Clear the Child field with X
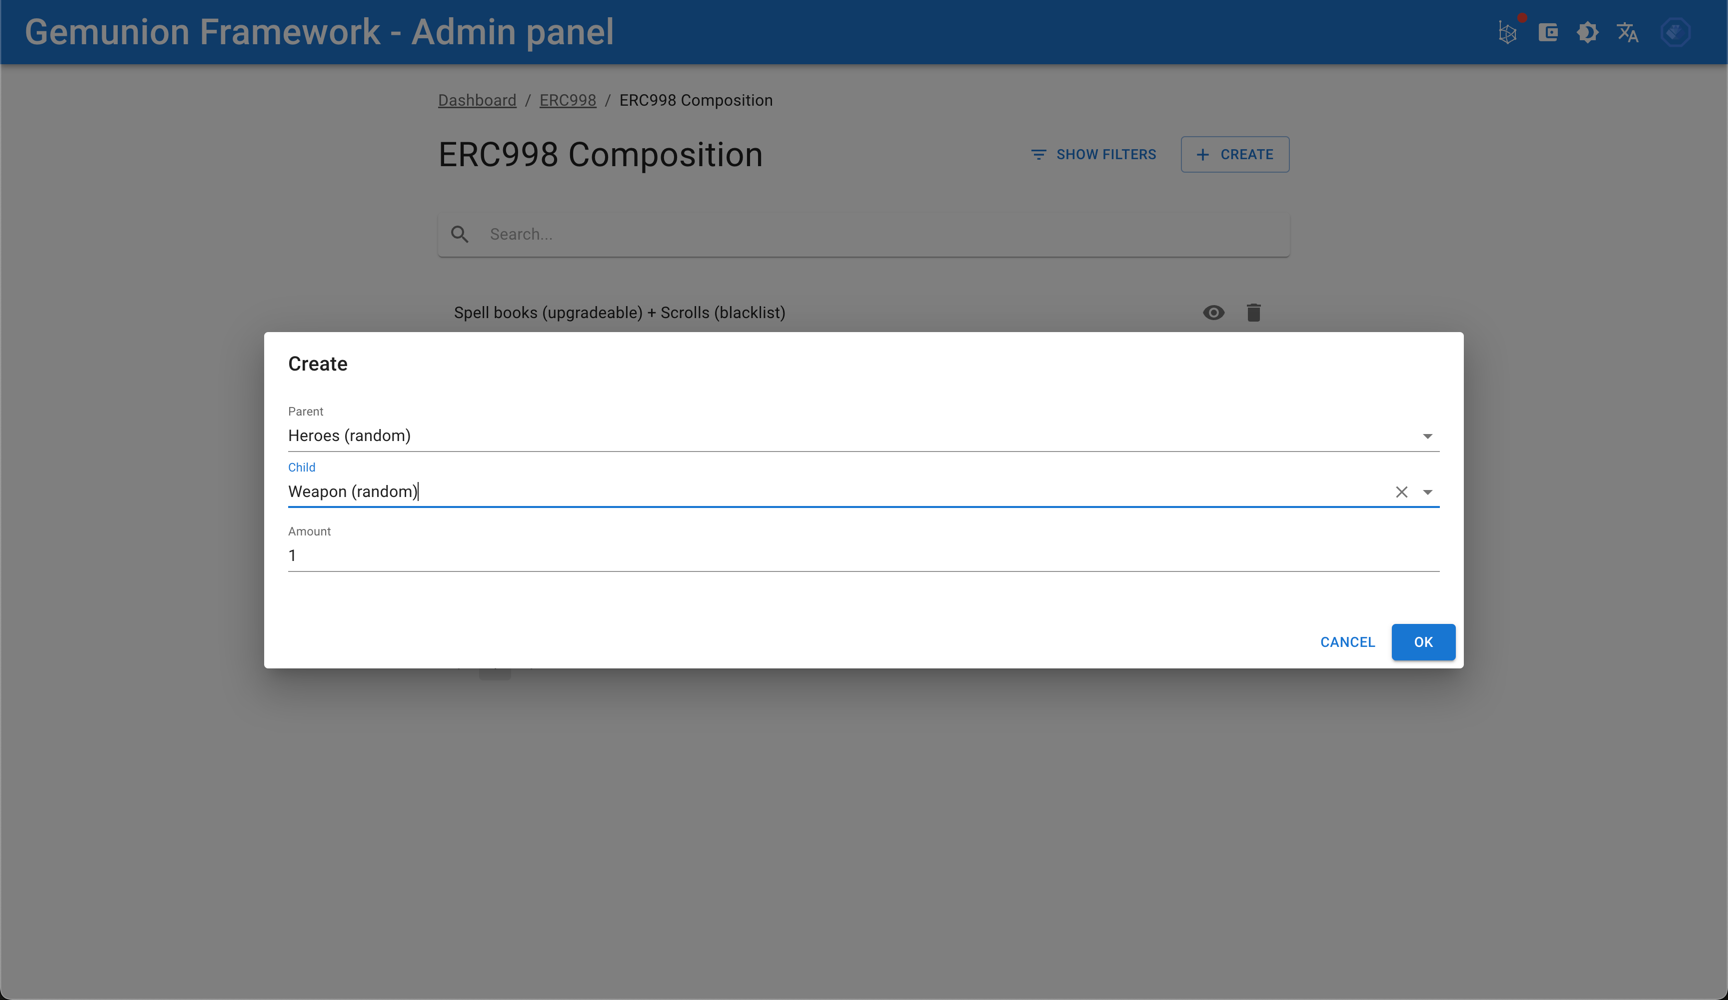Viewport: 1728px width, 1000px height. coord(1402,492)
